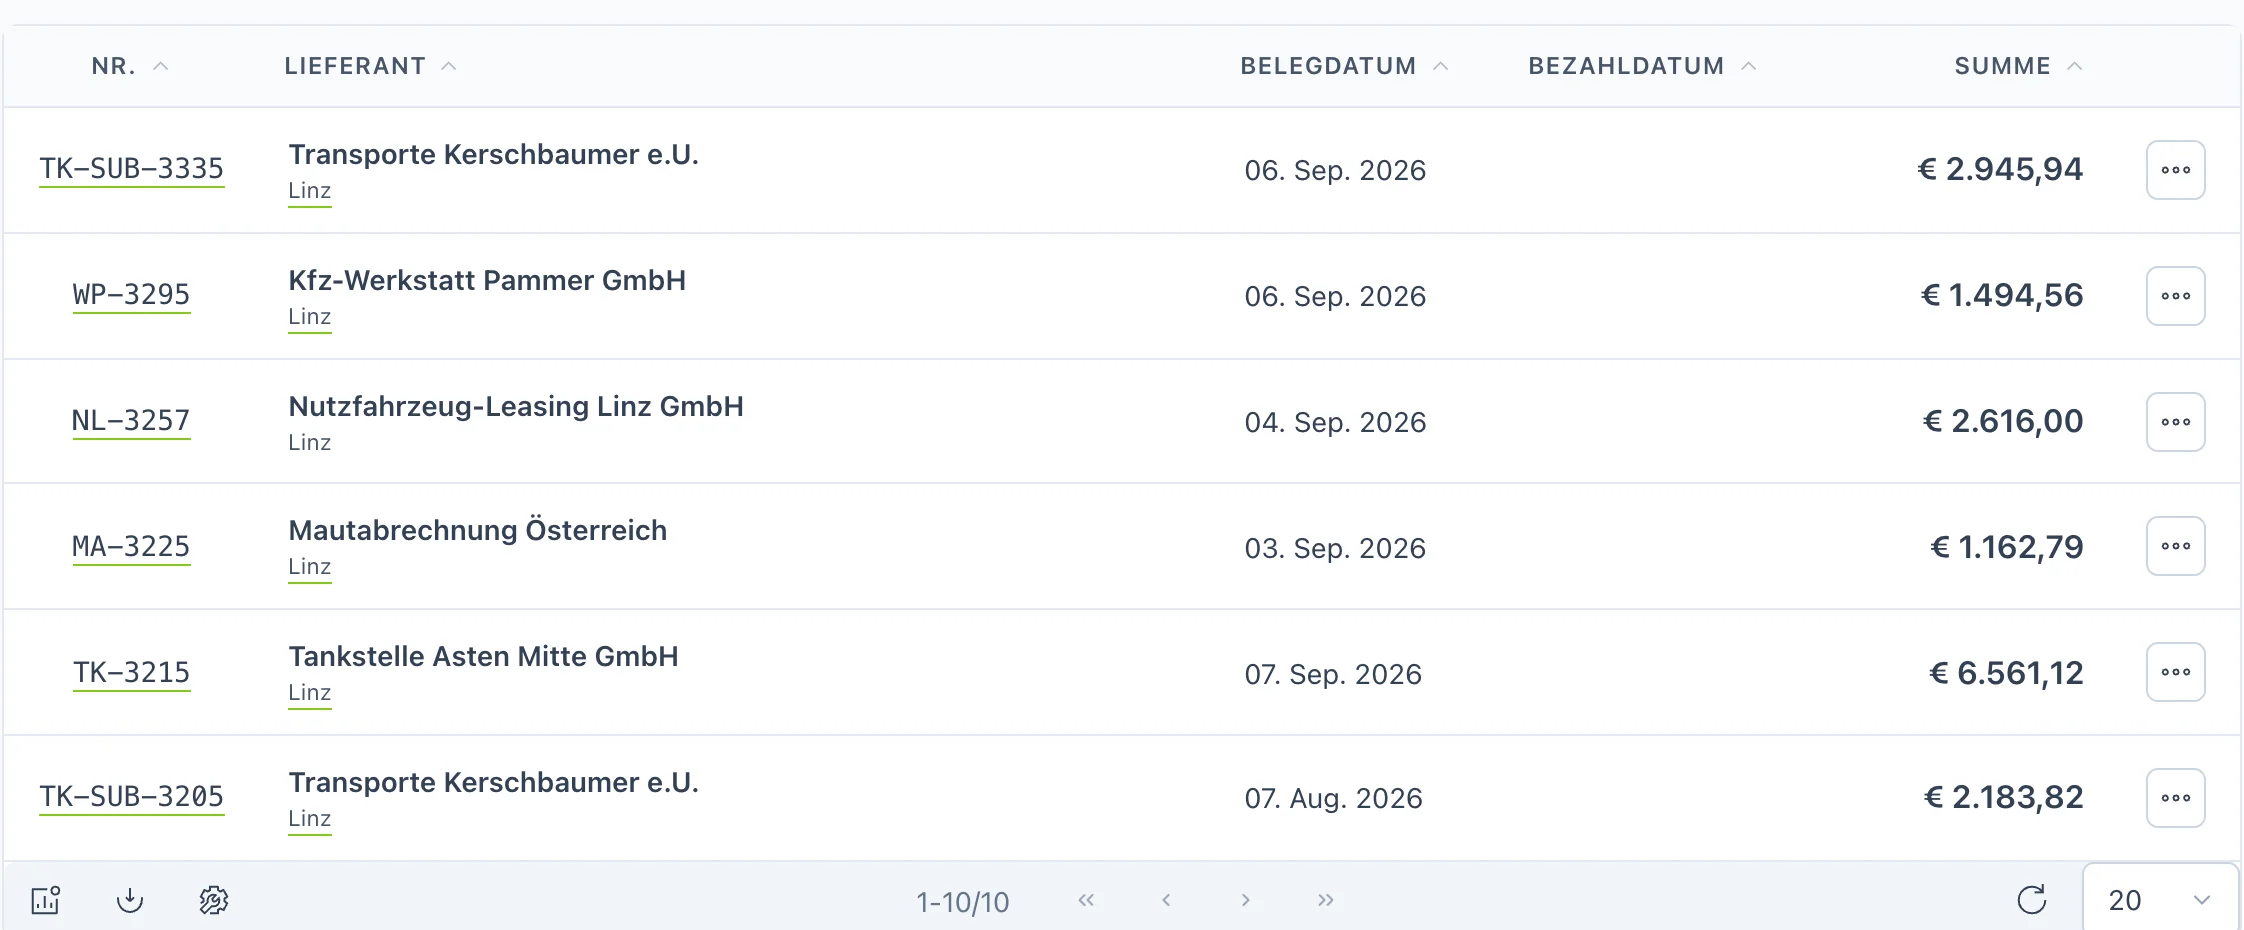Open invoice link MA-3225
The width and height of the screenshot is (2244, 930).
[131, 547]
